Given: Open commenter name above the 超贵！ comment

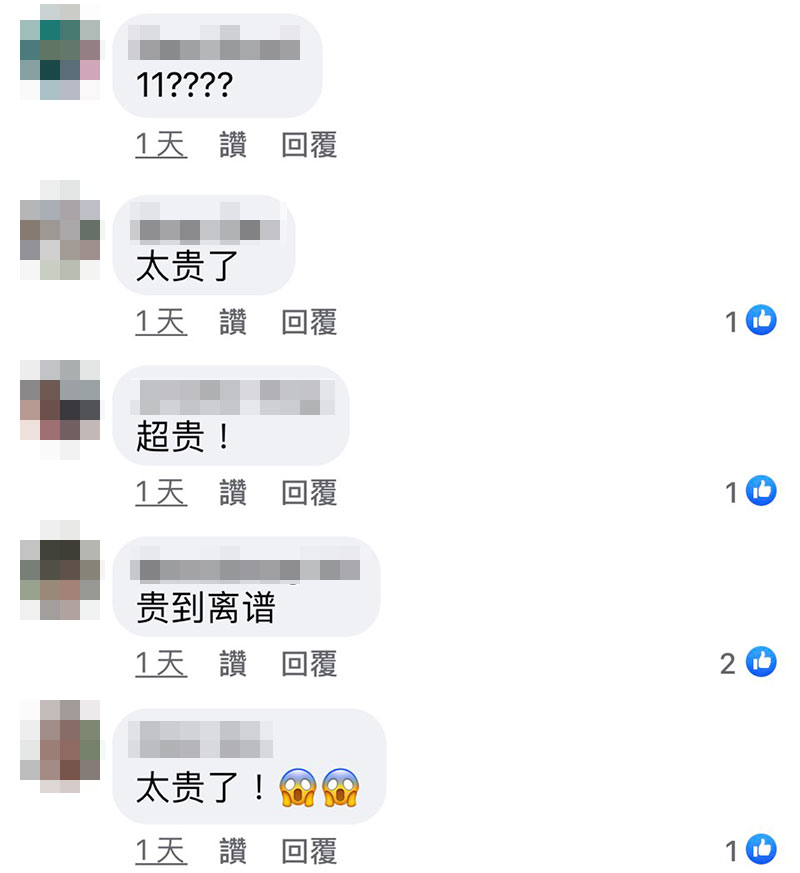Looking at the screenshot, I should [233, 397].
